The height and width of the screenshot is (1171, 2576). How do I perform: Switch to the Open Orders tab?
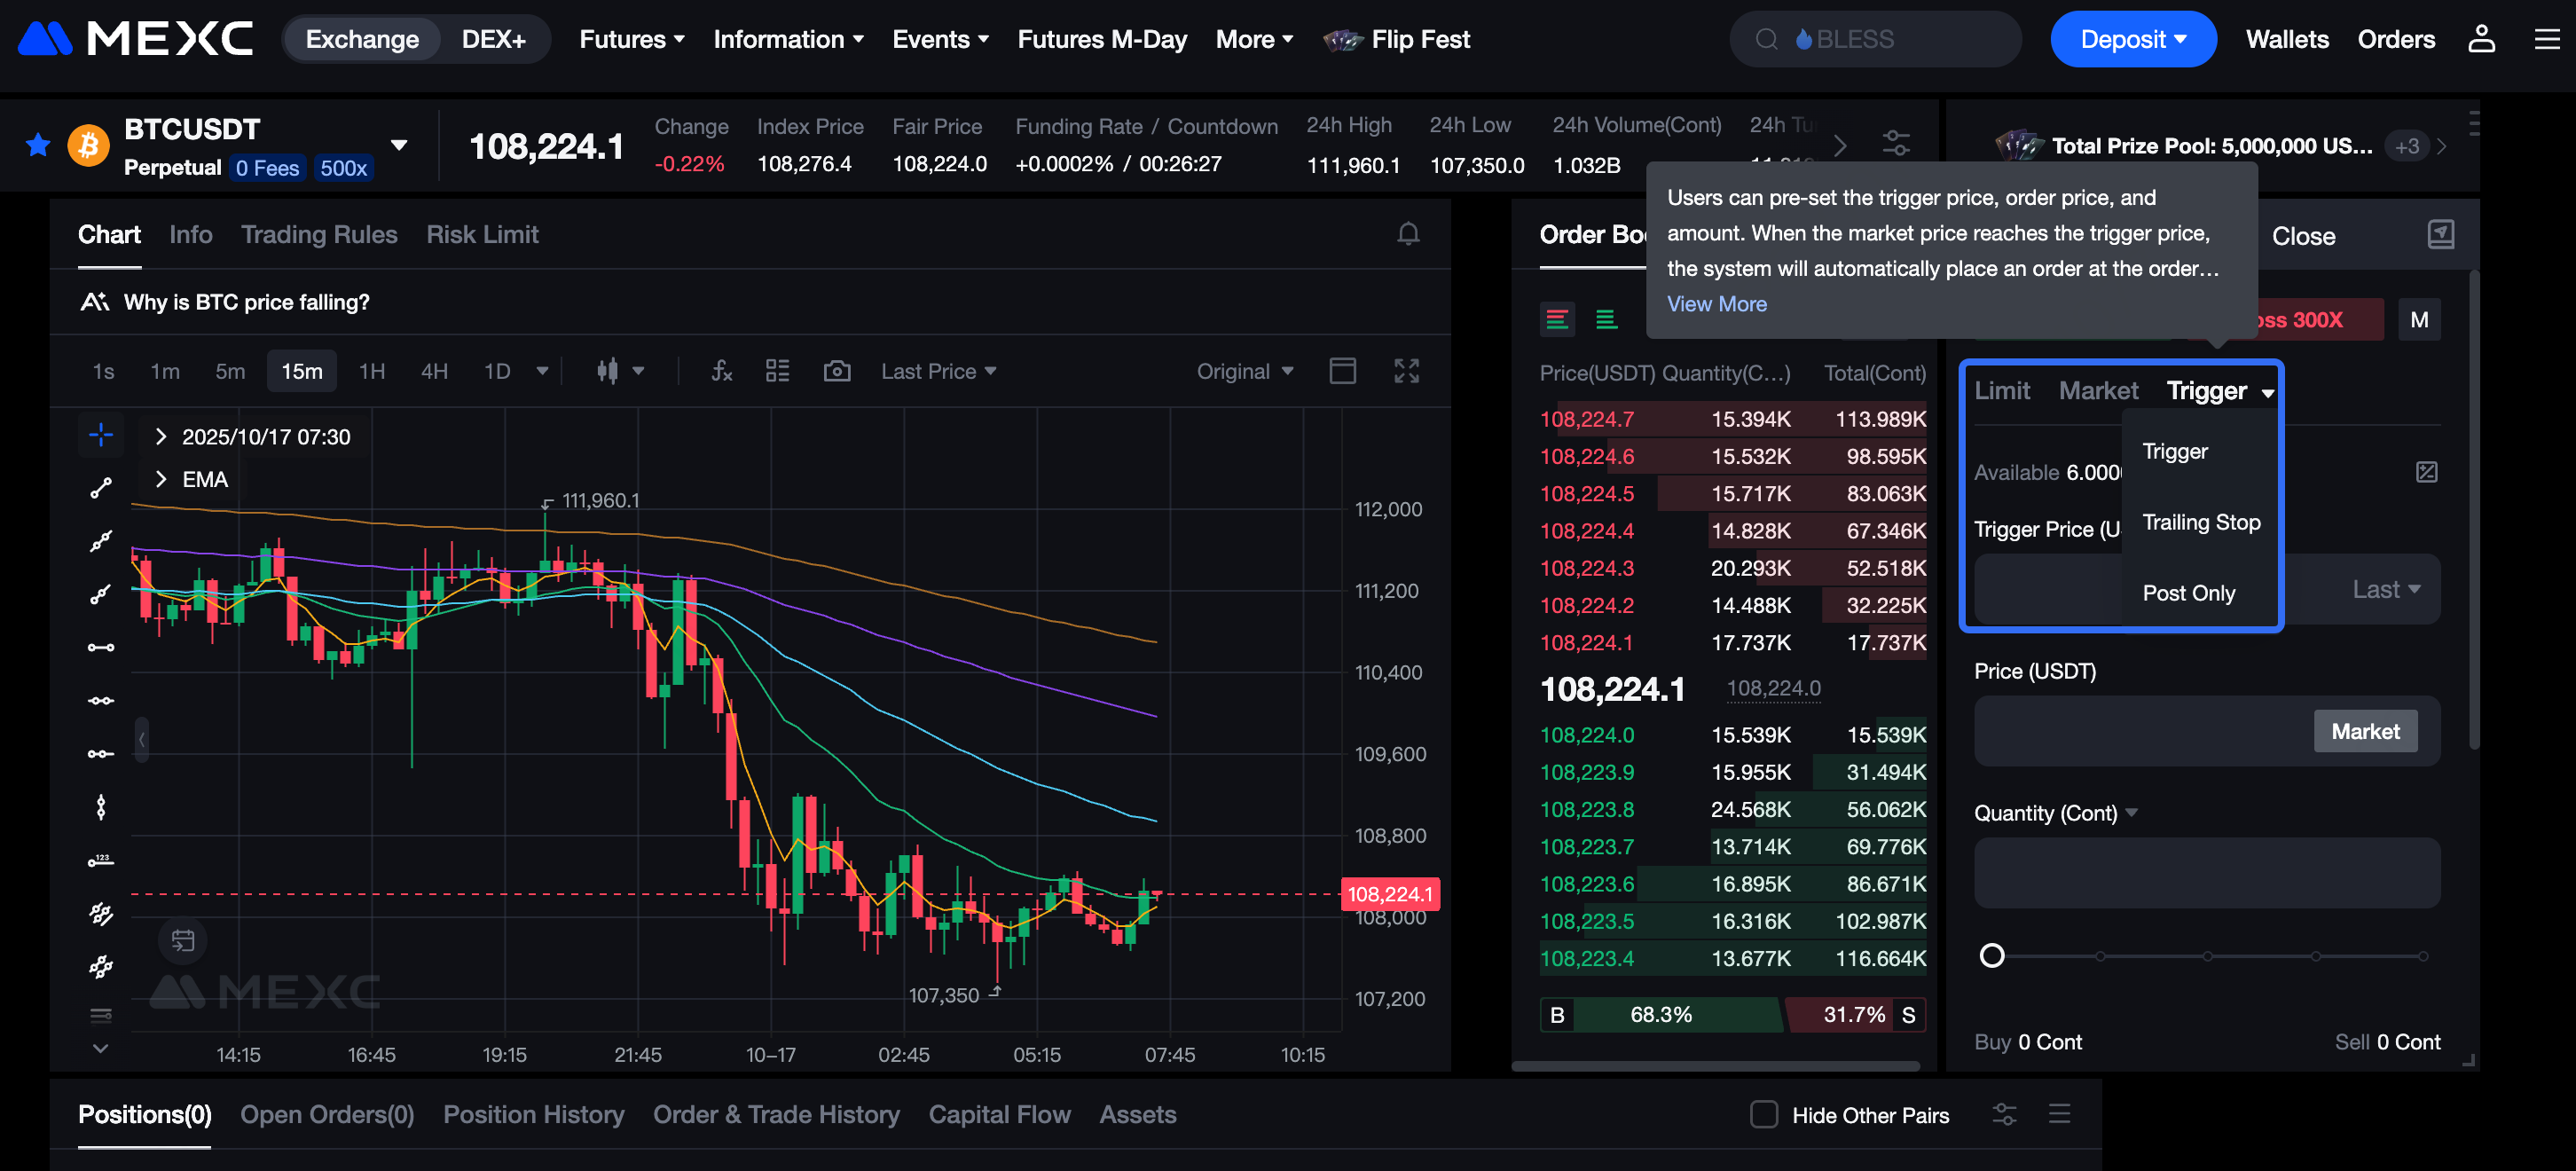pos(327,1114)
